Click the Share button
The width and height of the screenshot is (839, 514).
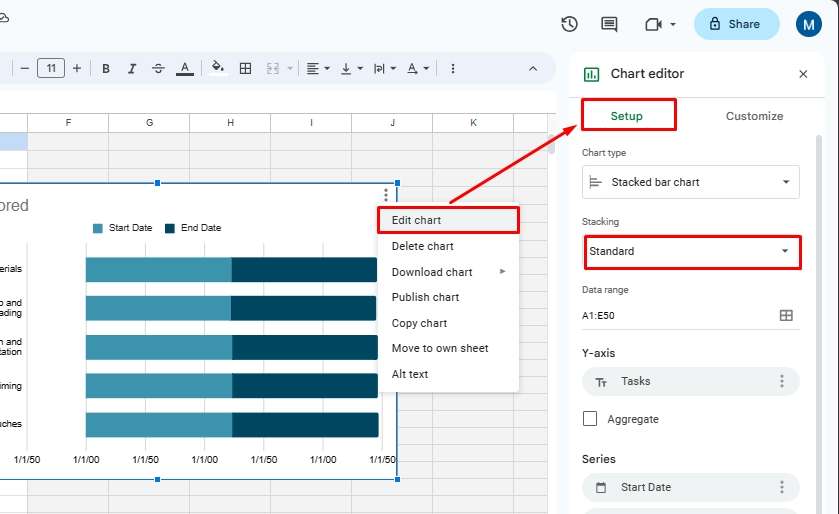736,24
